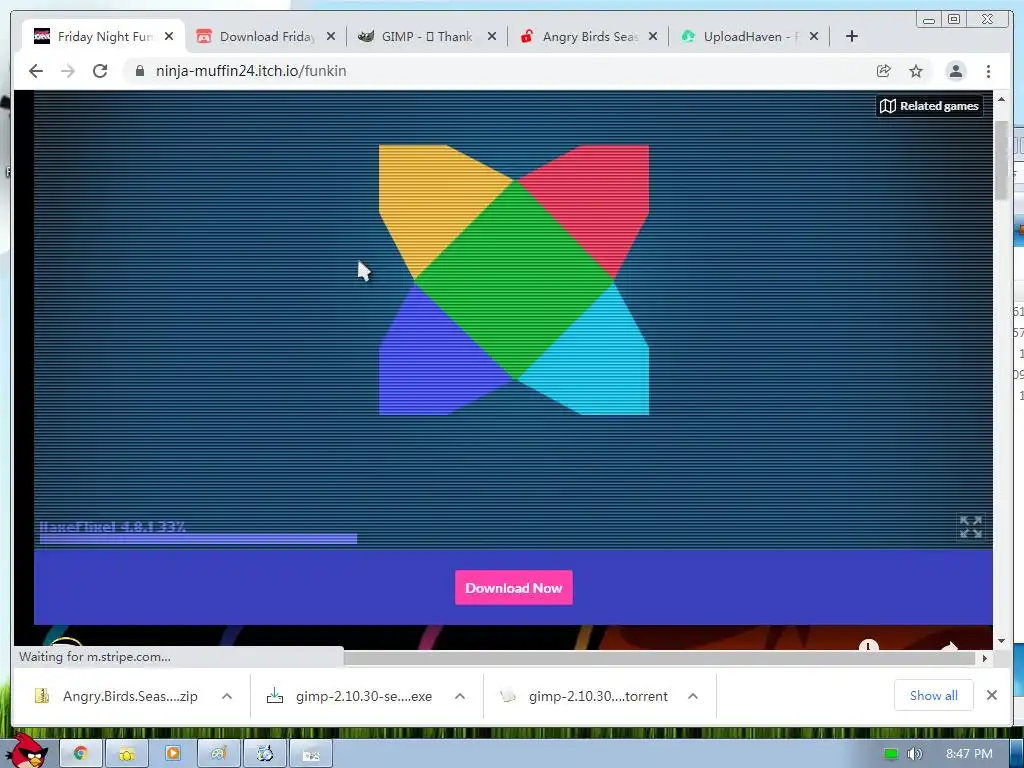Close the Friday Night Funkin tab
The width and height of the screenshot is (1024, 768).
point(169,37)
